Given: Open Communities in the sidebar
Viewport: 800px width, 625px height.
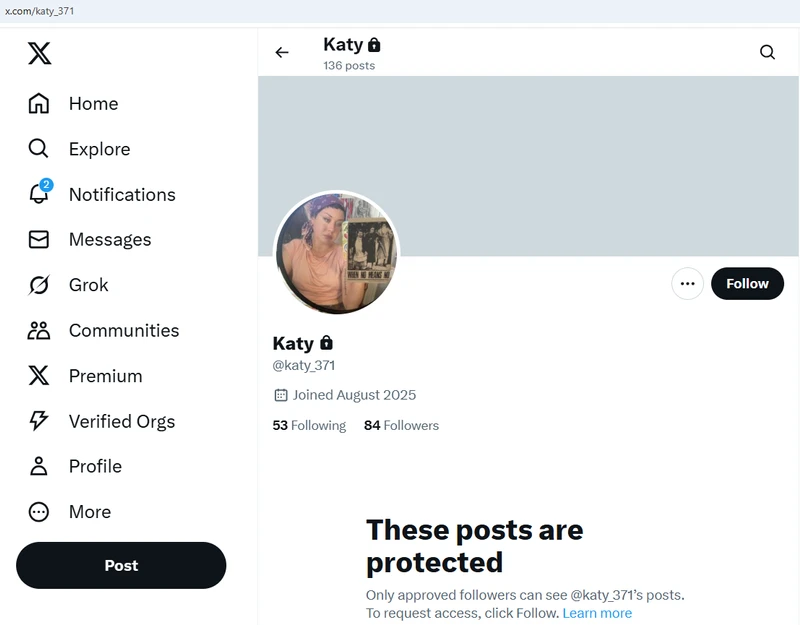Looking at the screenshot, I should click(38, 330).
